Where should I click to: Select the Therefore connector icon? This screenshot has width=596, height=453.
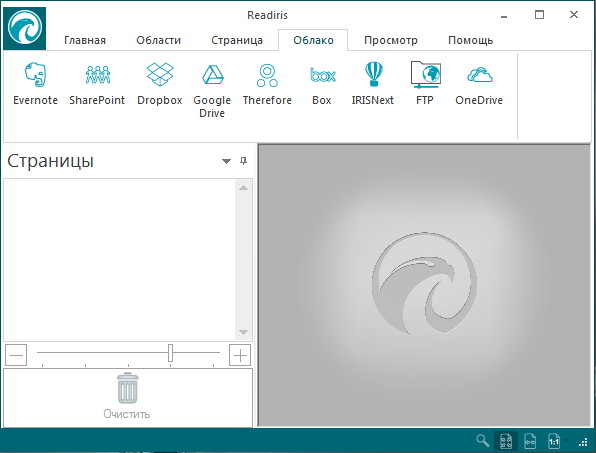(267, 84)
